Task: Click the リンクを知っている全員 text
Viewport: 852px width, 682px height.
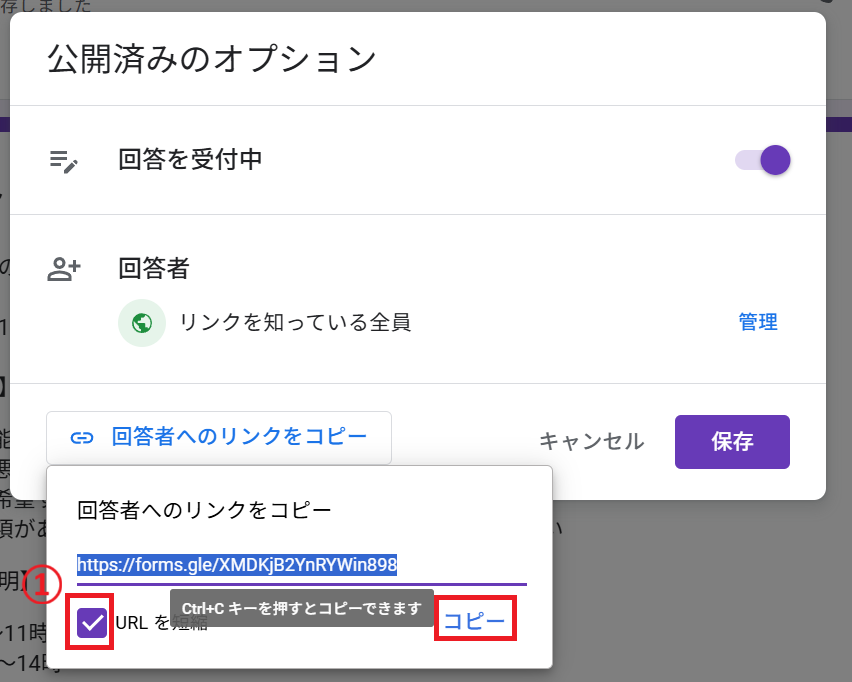Action: point(295,322)
